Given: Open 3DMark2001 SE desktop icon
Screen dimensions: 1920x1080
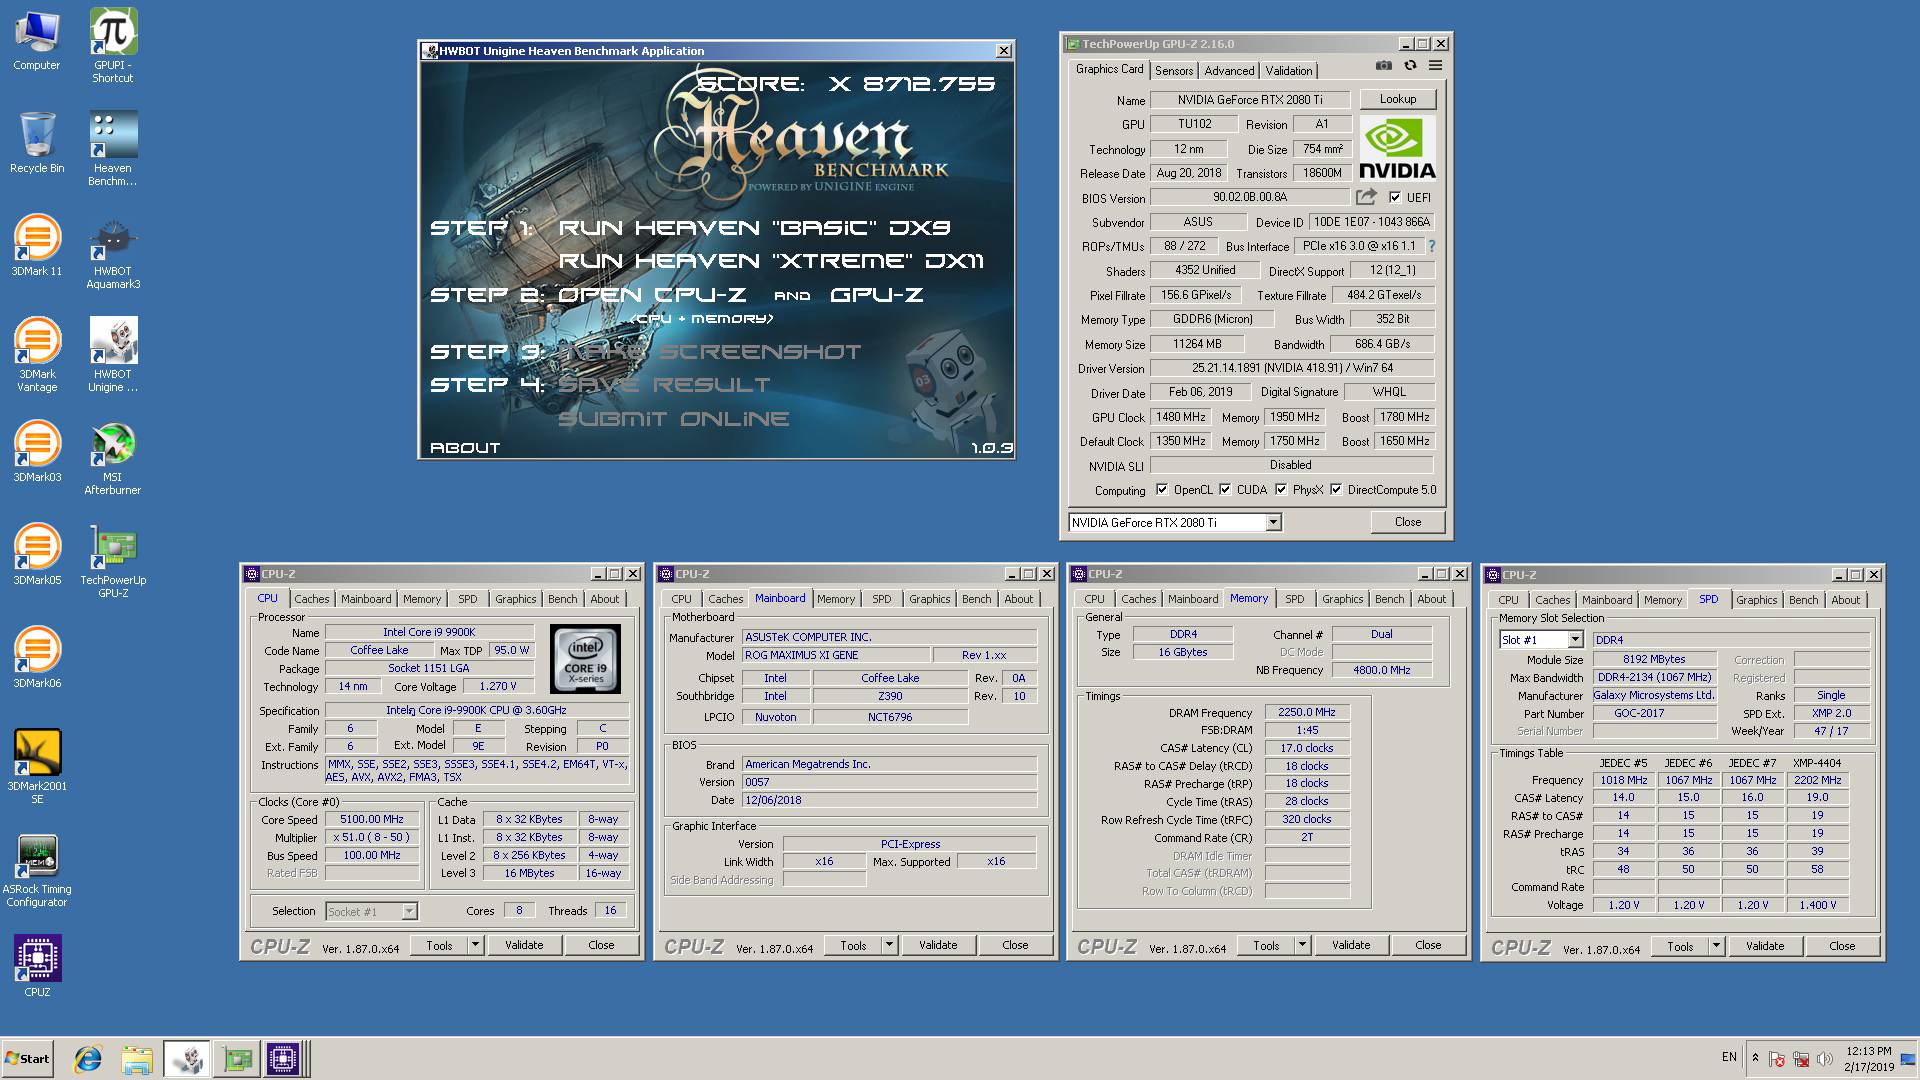Looking at the screenshot, I should pos(37,767).
